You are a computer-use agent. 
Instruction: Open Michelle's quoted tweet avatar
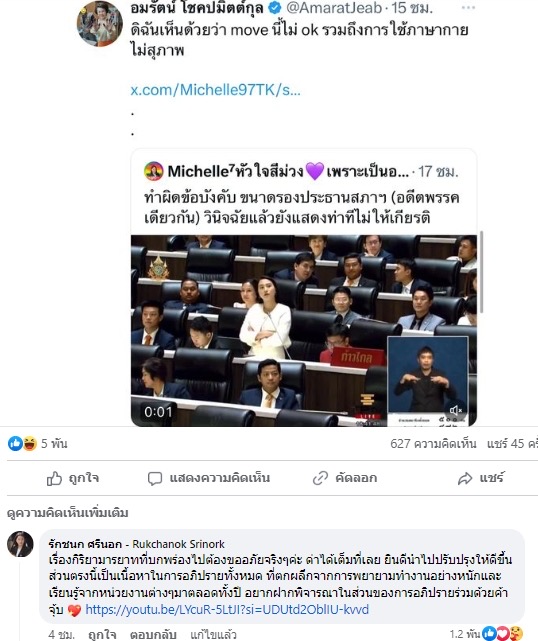pos(154,171)
